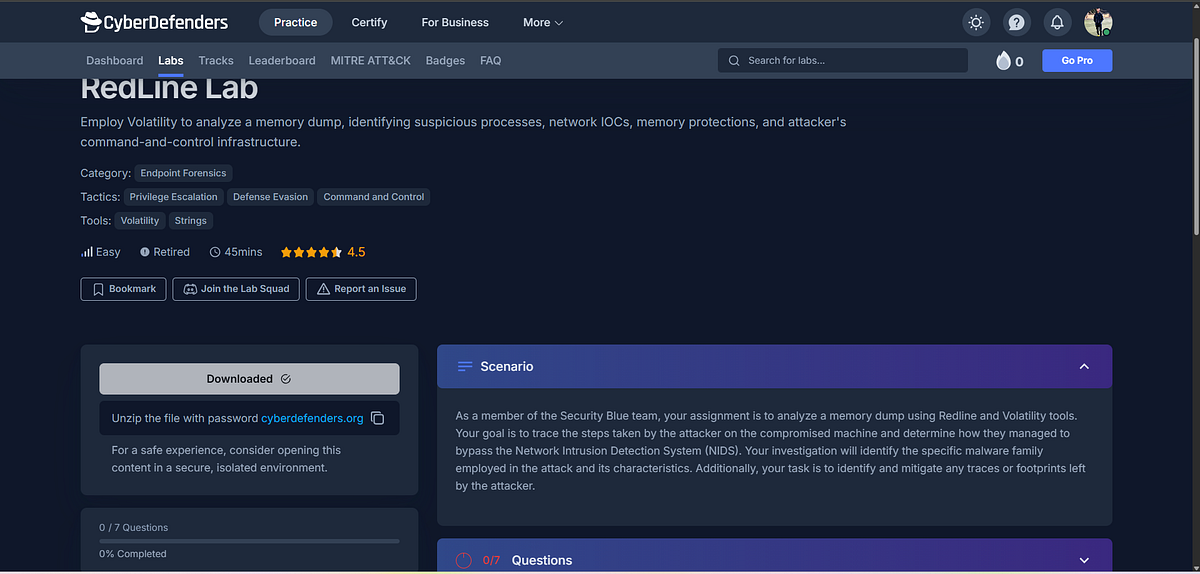The image size is (1200, 574).
Task: Click the warning triangle in Report an Issue
Action: pos(323,289)
